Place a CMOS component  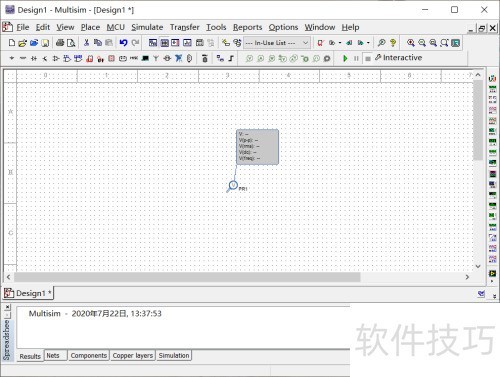(x=78, y=58)
